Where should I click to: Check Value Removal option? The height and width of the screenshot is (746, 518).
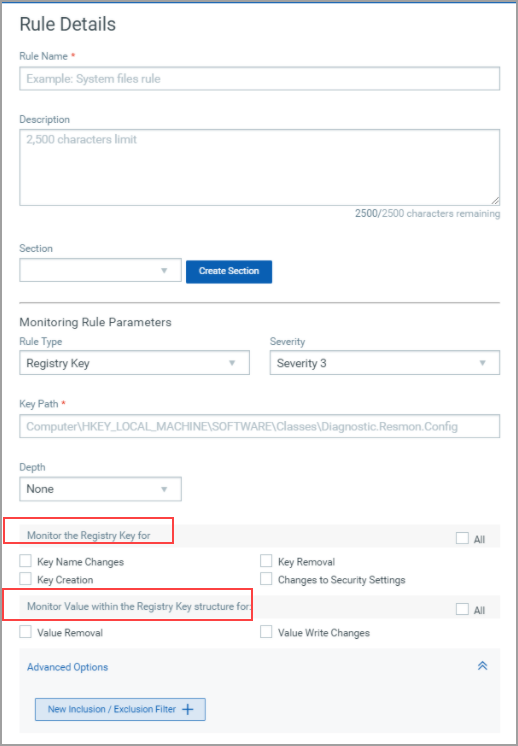pyautogui.click(x=25, y=632)
